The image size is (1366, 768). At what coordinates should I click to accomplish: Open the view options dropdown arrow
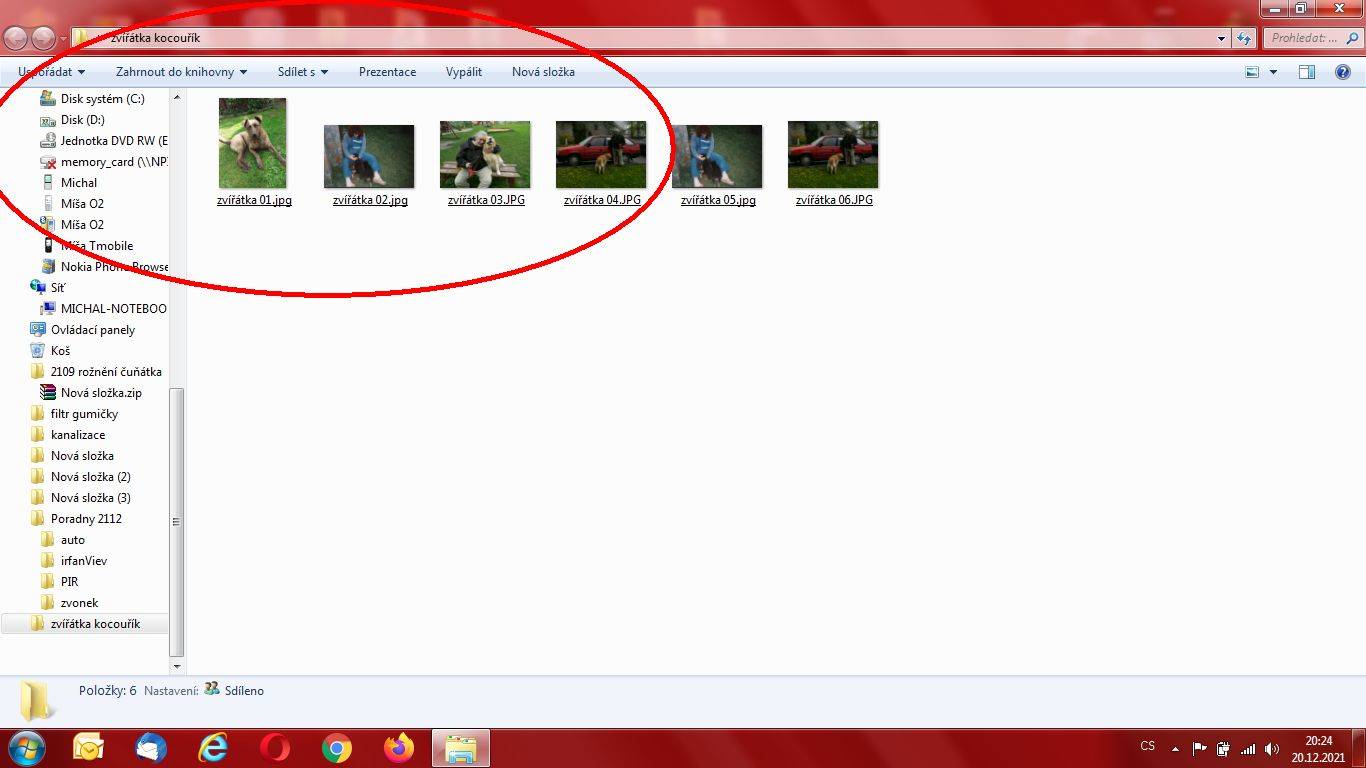1273,72
